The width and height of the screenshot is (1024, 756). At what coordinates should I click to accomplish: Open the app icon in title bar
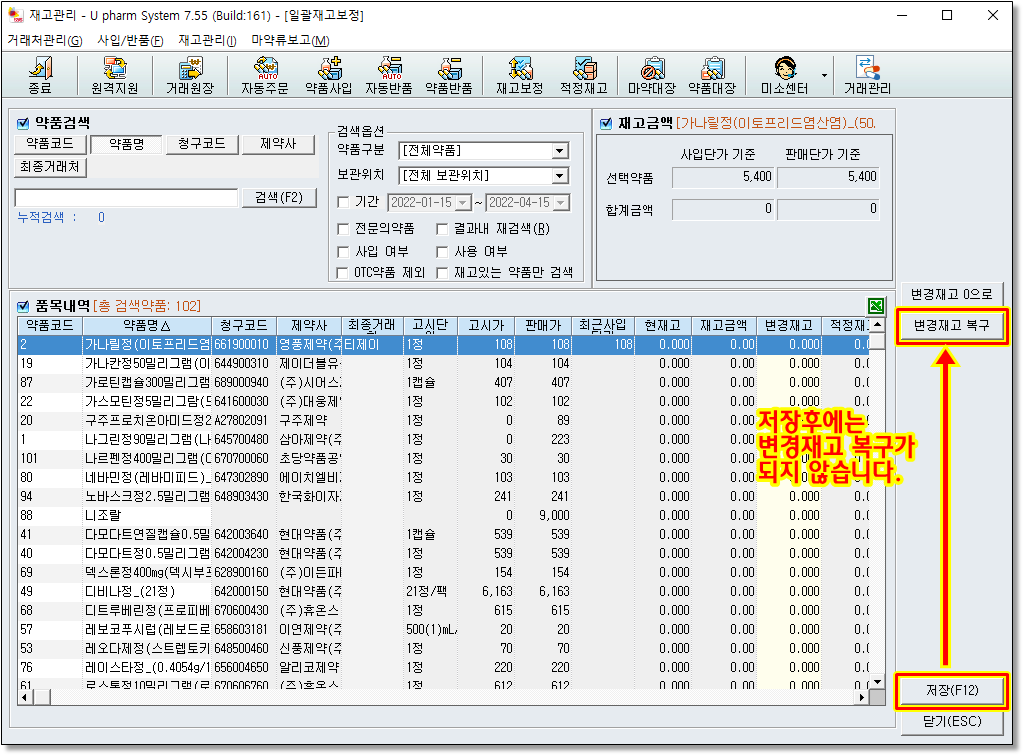(x=14, y=15)
